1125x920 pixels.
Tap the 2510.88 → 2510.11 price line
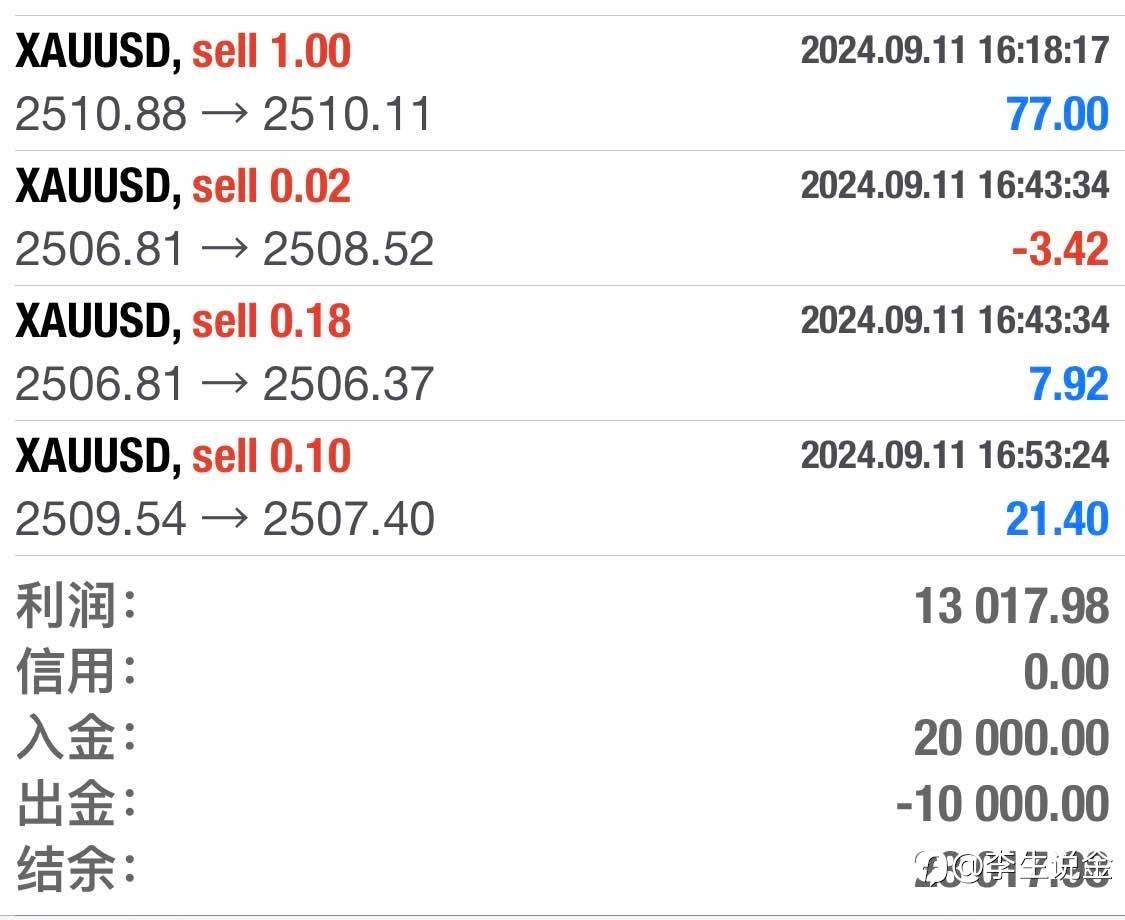tap(223, 115)
